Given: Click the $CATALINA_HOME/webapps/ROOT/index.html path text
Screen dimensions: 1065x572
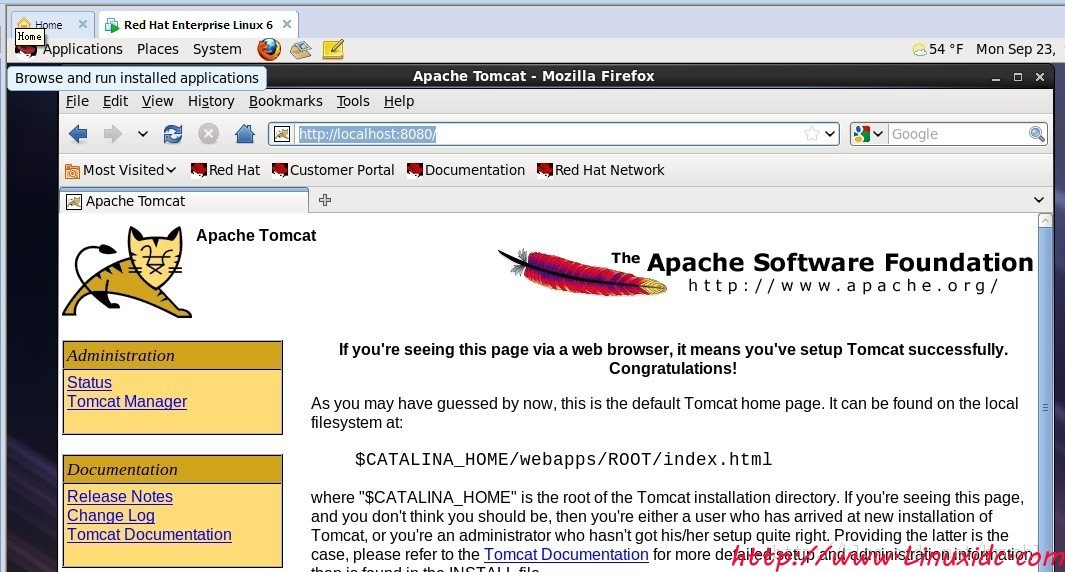Looking at the screenshot, I should [x=563, y=460].
